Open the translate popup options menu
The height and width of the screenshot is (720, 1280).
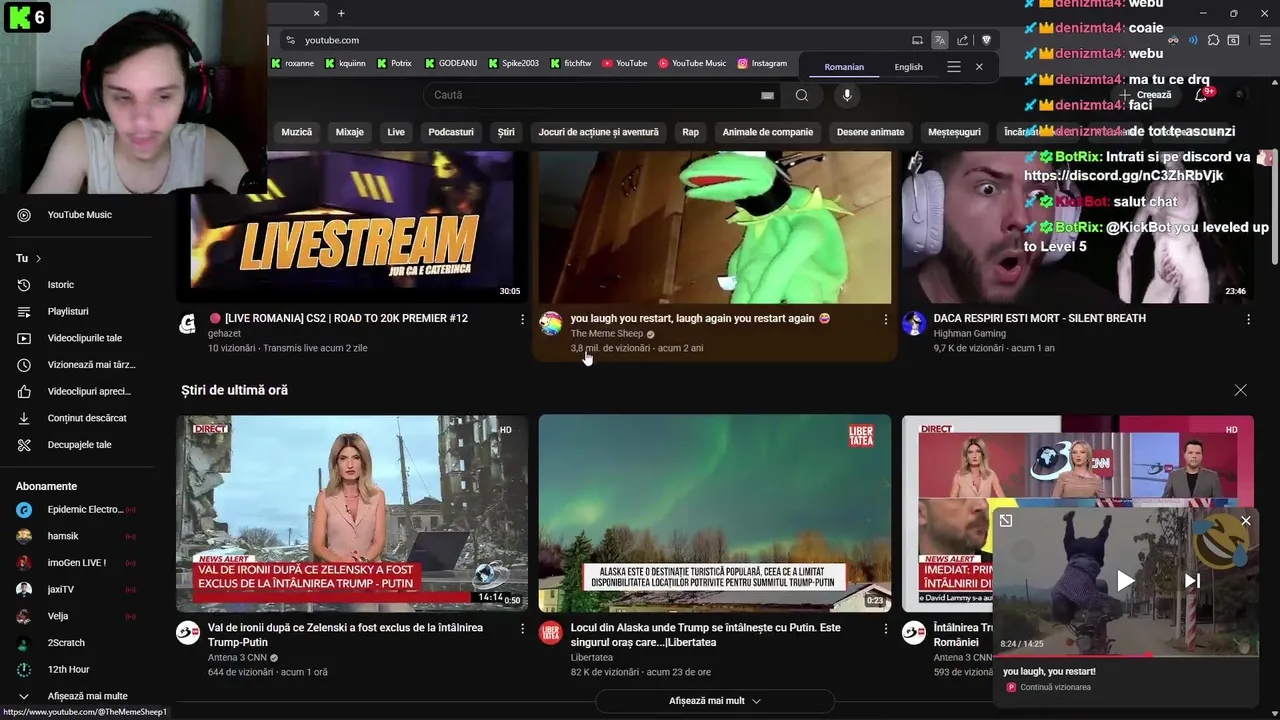click(954, 67)
